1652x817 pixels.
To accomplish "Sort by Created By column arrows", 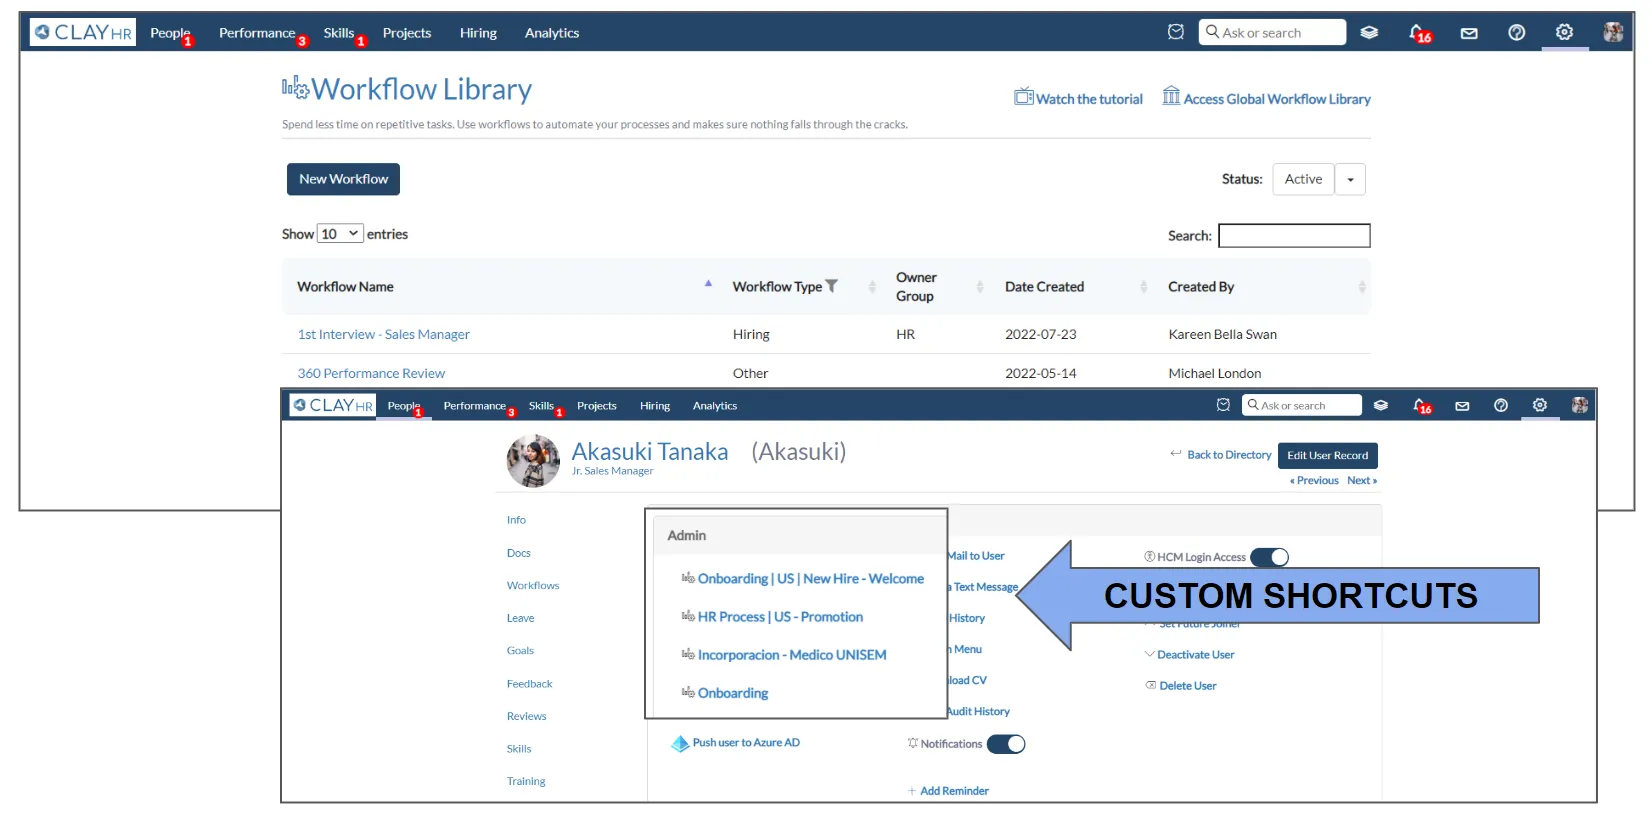I will coord(1362,287).
